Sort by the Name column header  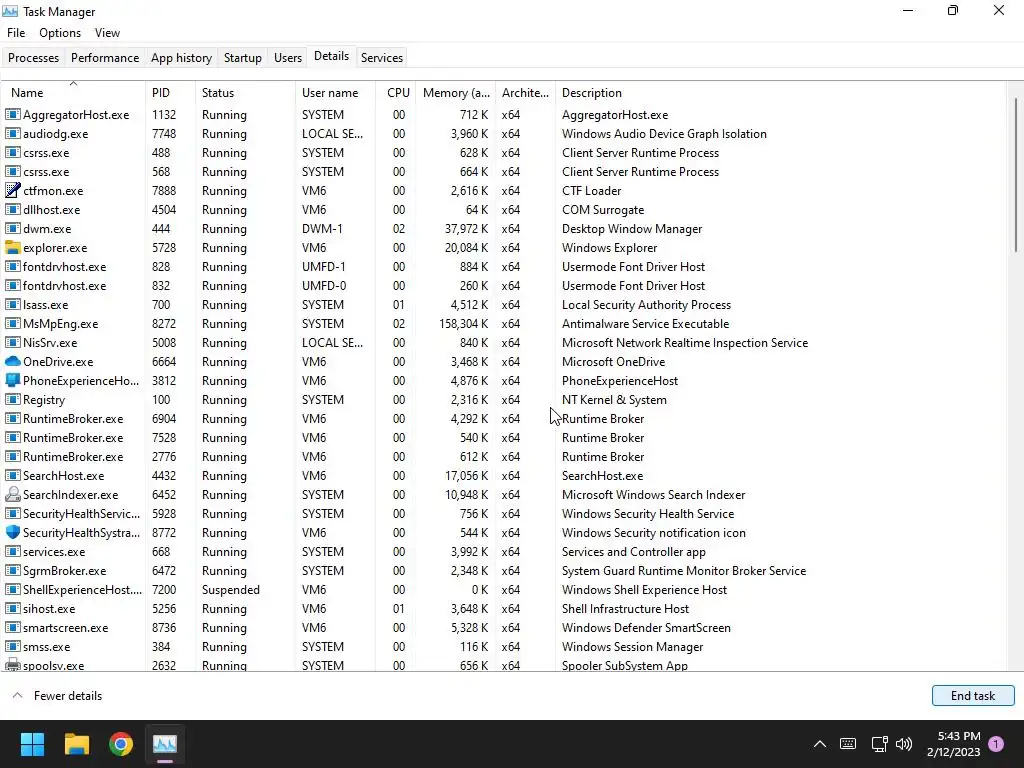point(74,93)
